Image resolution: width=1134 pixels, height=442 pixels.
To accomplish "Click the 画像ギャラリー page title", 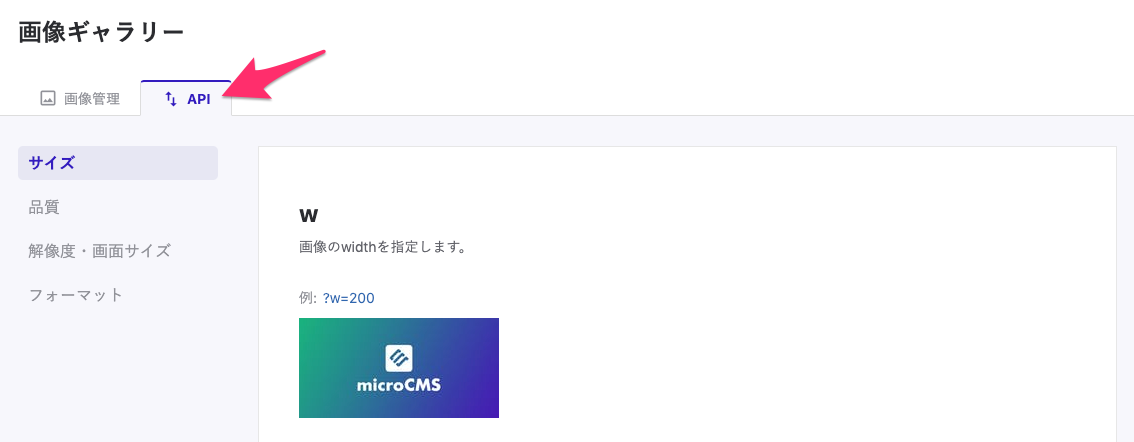I will [101, 33].
